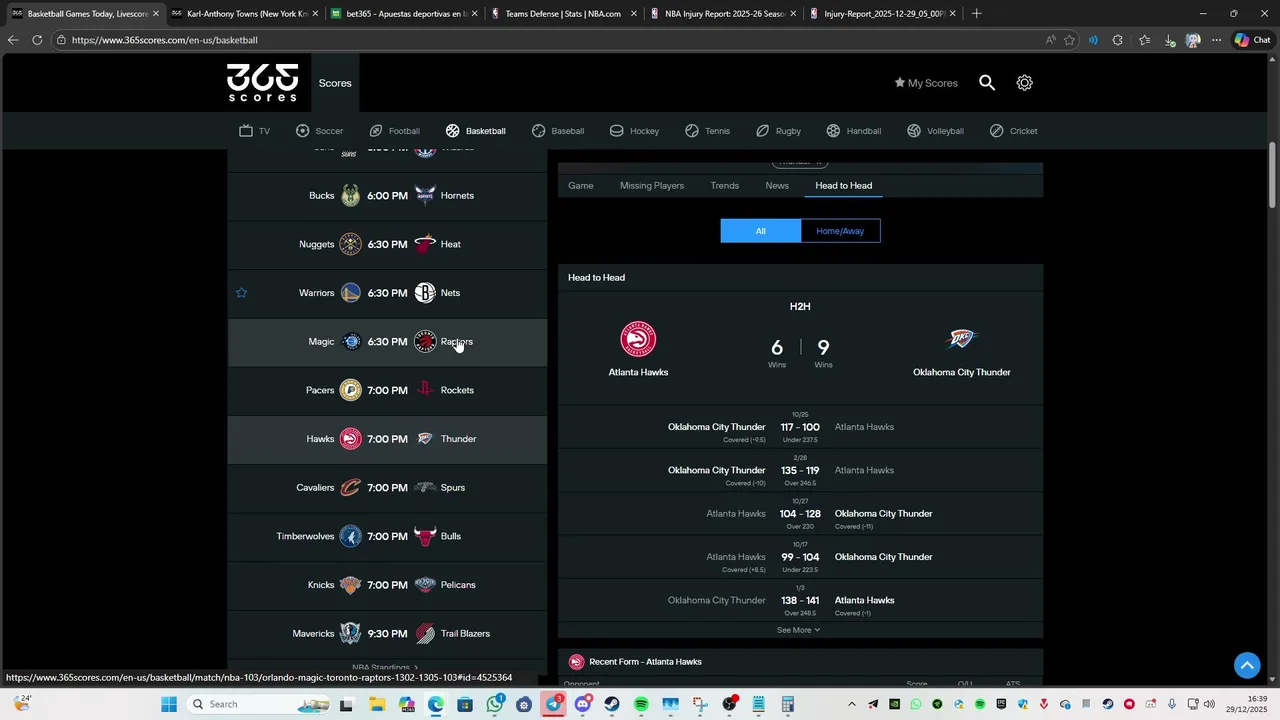This screenshot has width=1280, height=720.
Task: Click the Rockets team logo
Action: point(425,390)
